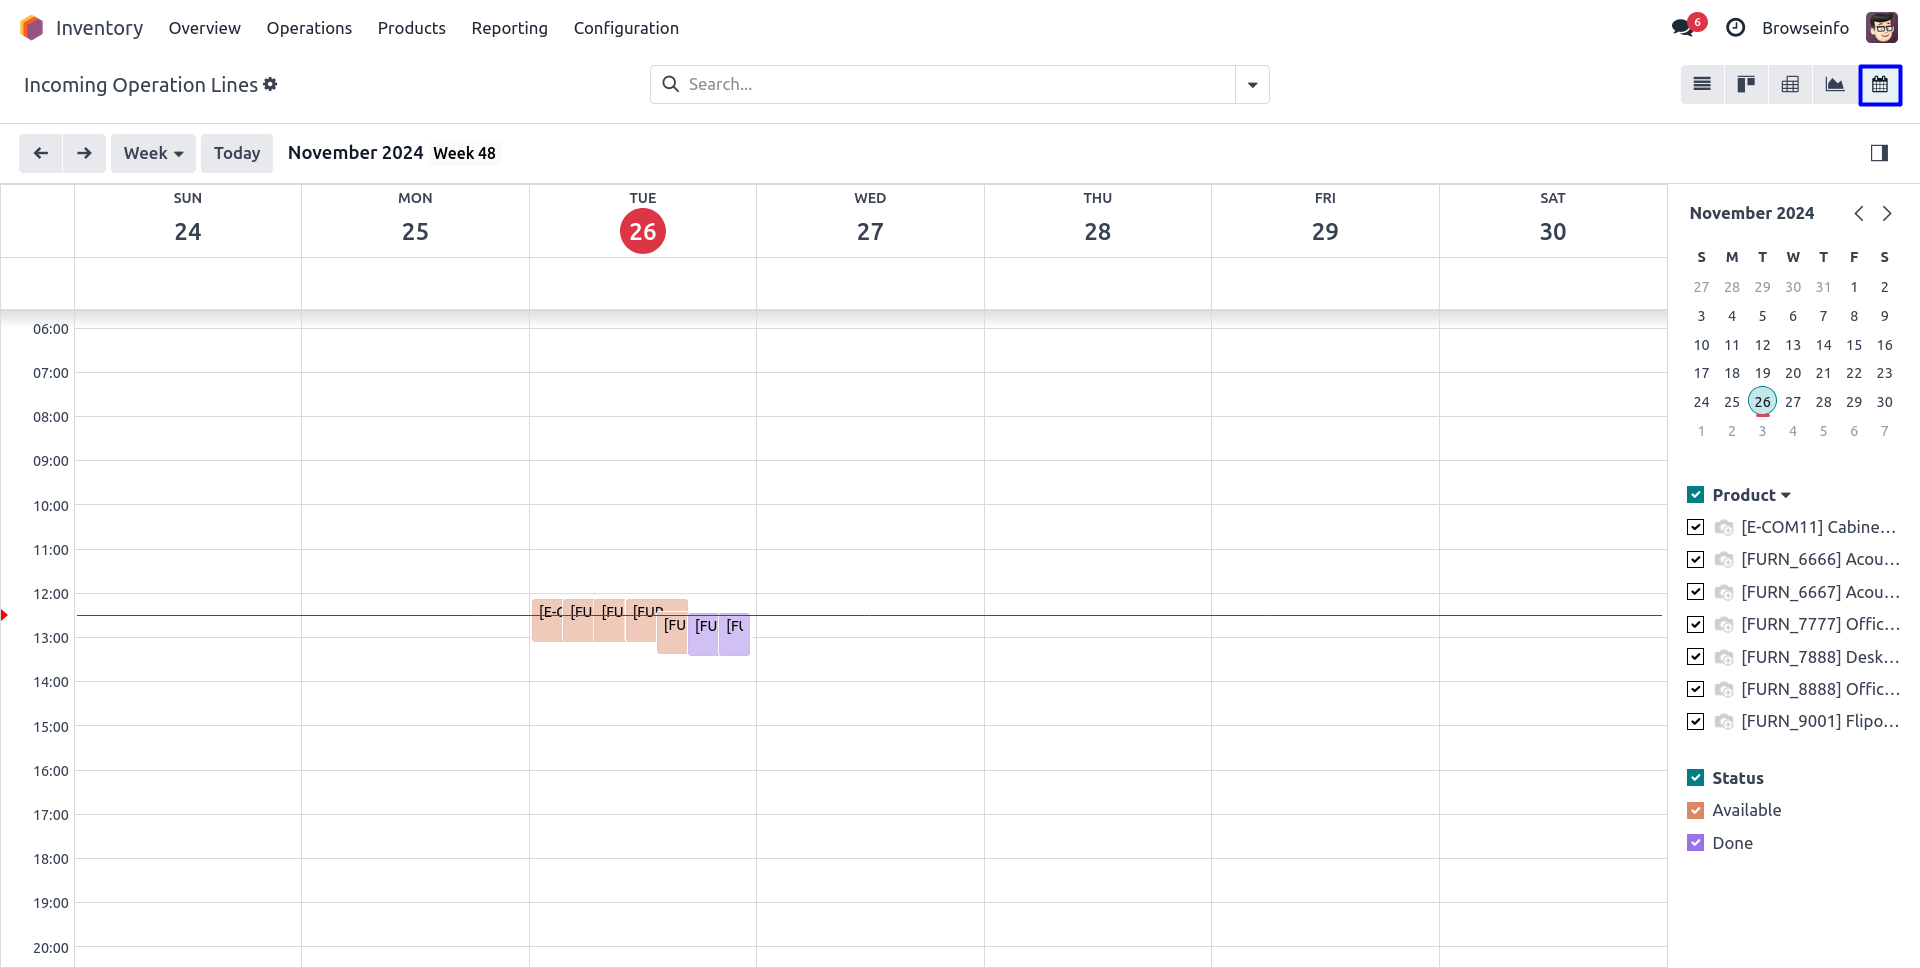This screenshot has height=968, width=1920.
Task: Open the Operations menu
Action: click(309, 28)
